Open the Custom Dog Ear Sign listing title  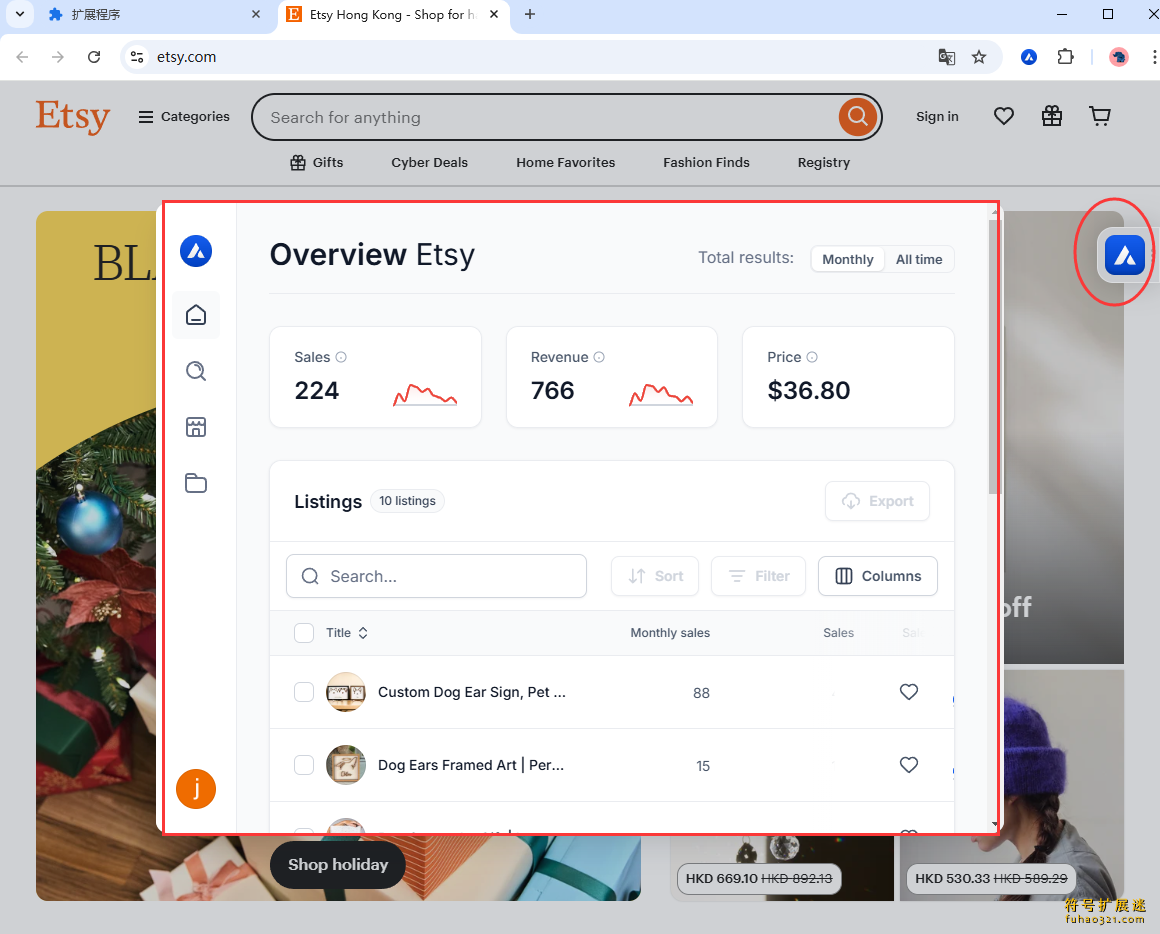tap(472, 692)
